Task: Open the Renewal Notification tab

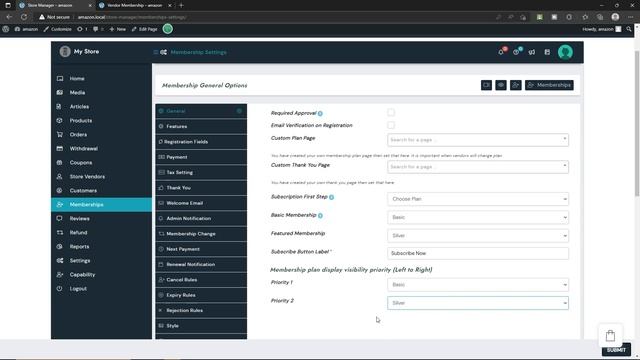Action: coord(201,264)
